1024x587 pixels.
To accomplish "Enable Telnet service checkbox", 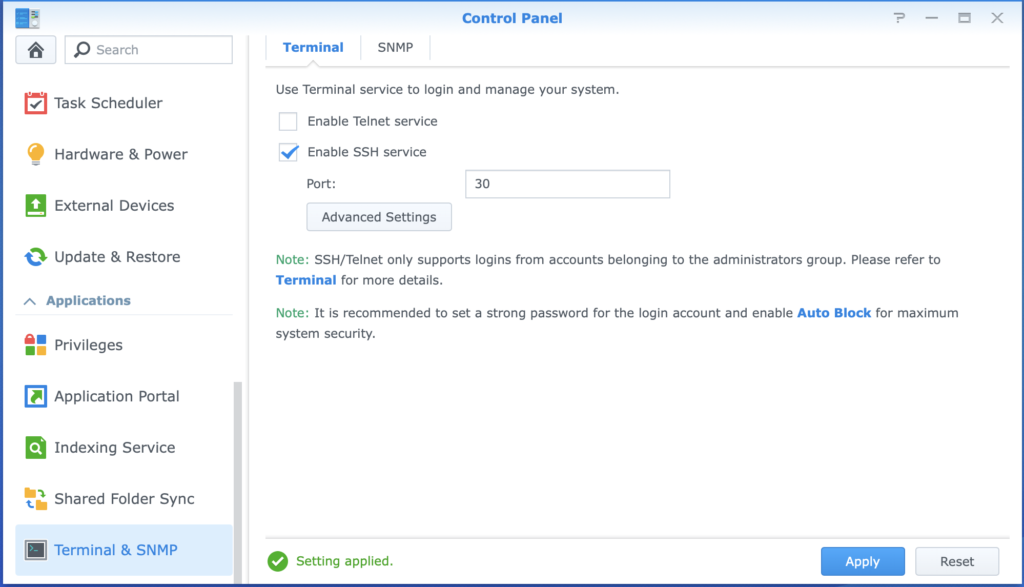I will click(288, 121).
